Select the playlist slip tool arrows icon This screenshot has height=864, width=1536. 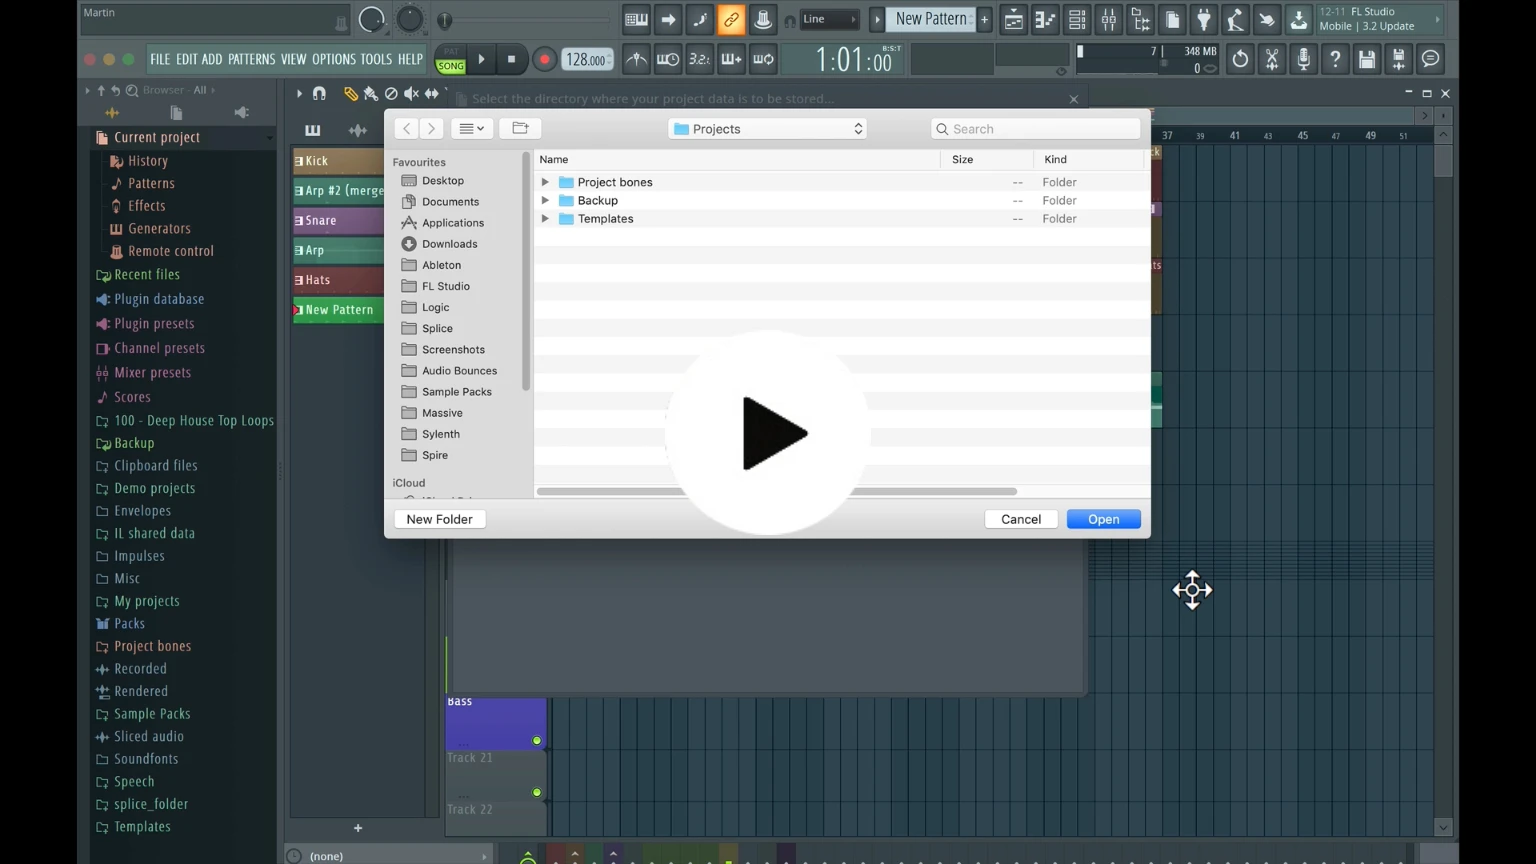click(x=432, y=93)
